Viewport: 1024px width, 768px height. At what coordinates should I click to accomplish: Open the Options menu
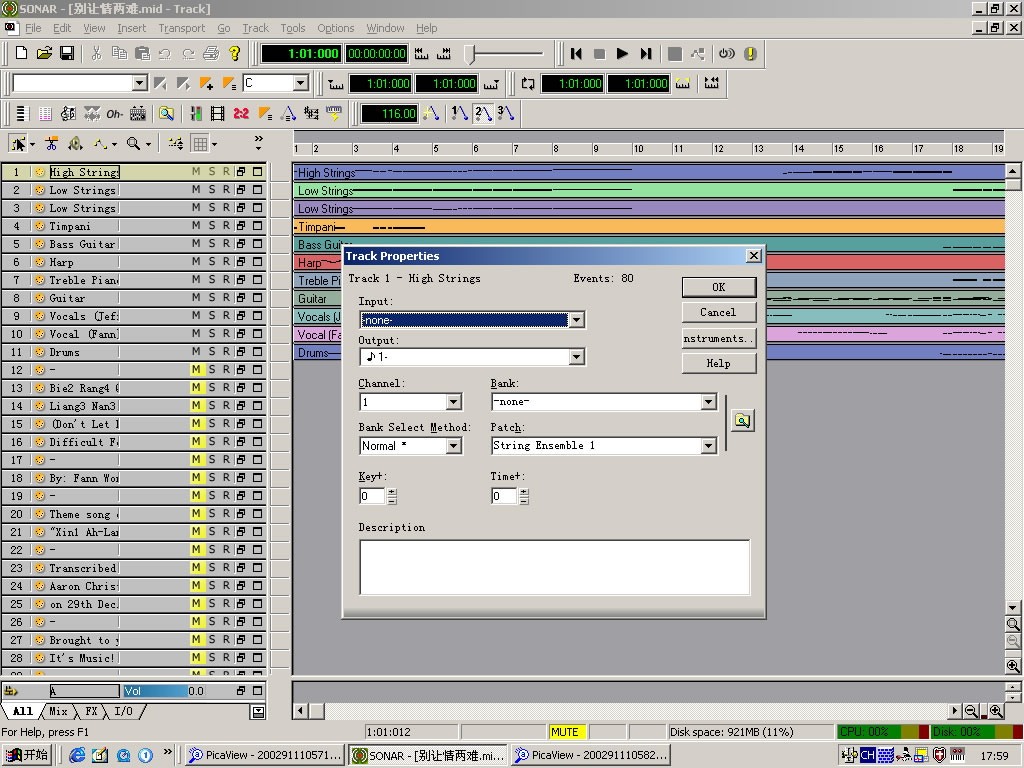pos(336,28)
